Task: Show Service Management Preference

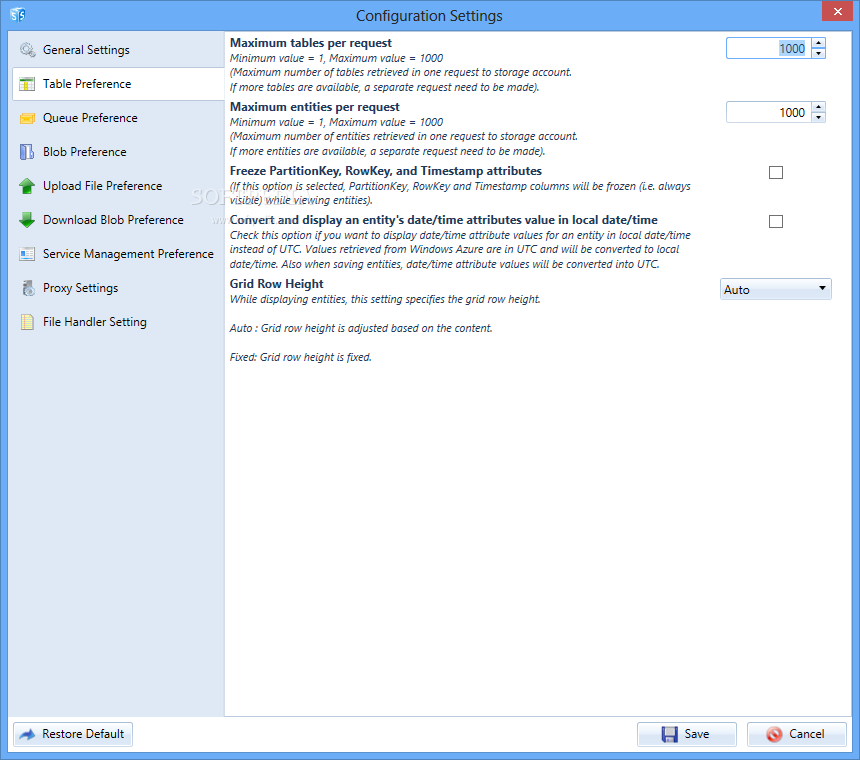Action: pos(118,254)
